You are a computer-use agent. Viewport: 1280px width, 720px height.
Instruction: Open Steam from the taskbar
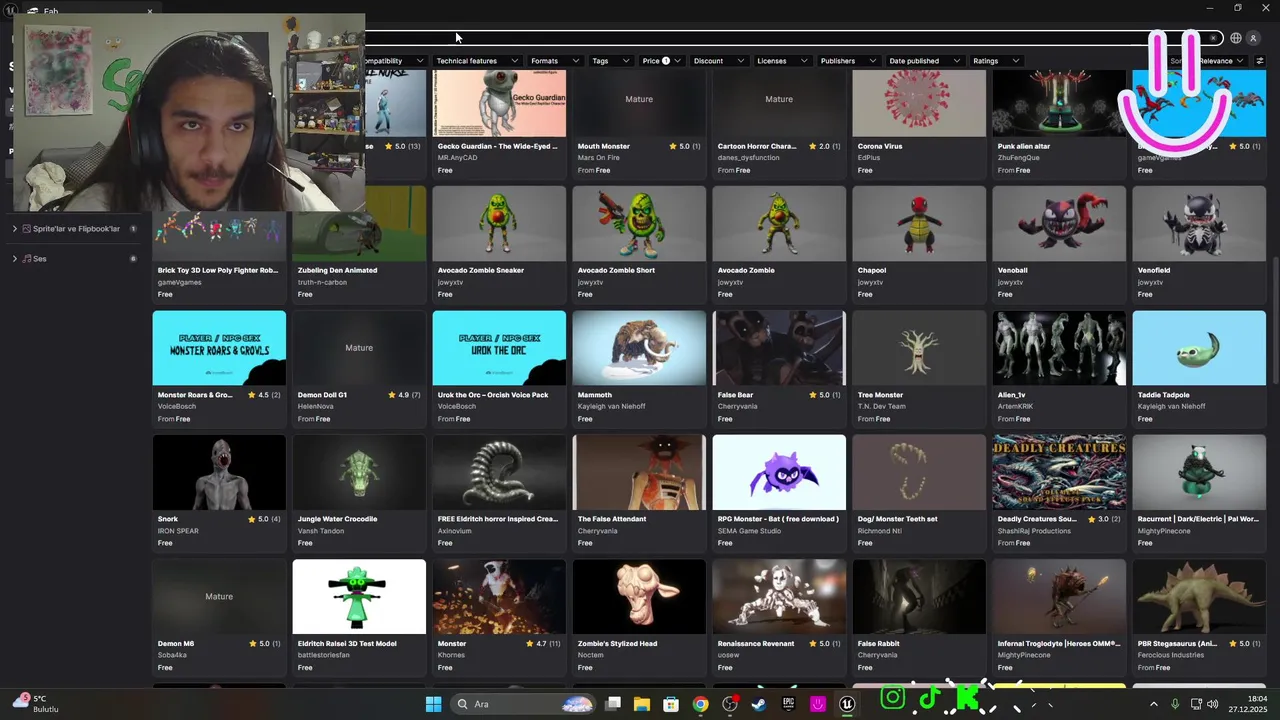coord(759,704)
